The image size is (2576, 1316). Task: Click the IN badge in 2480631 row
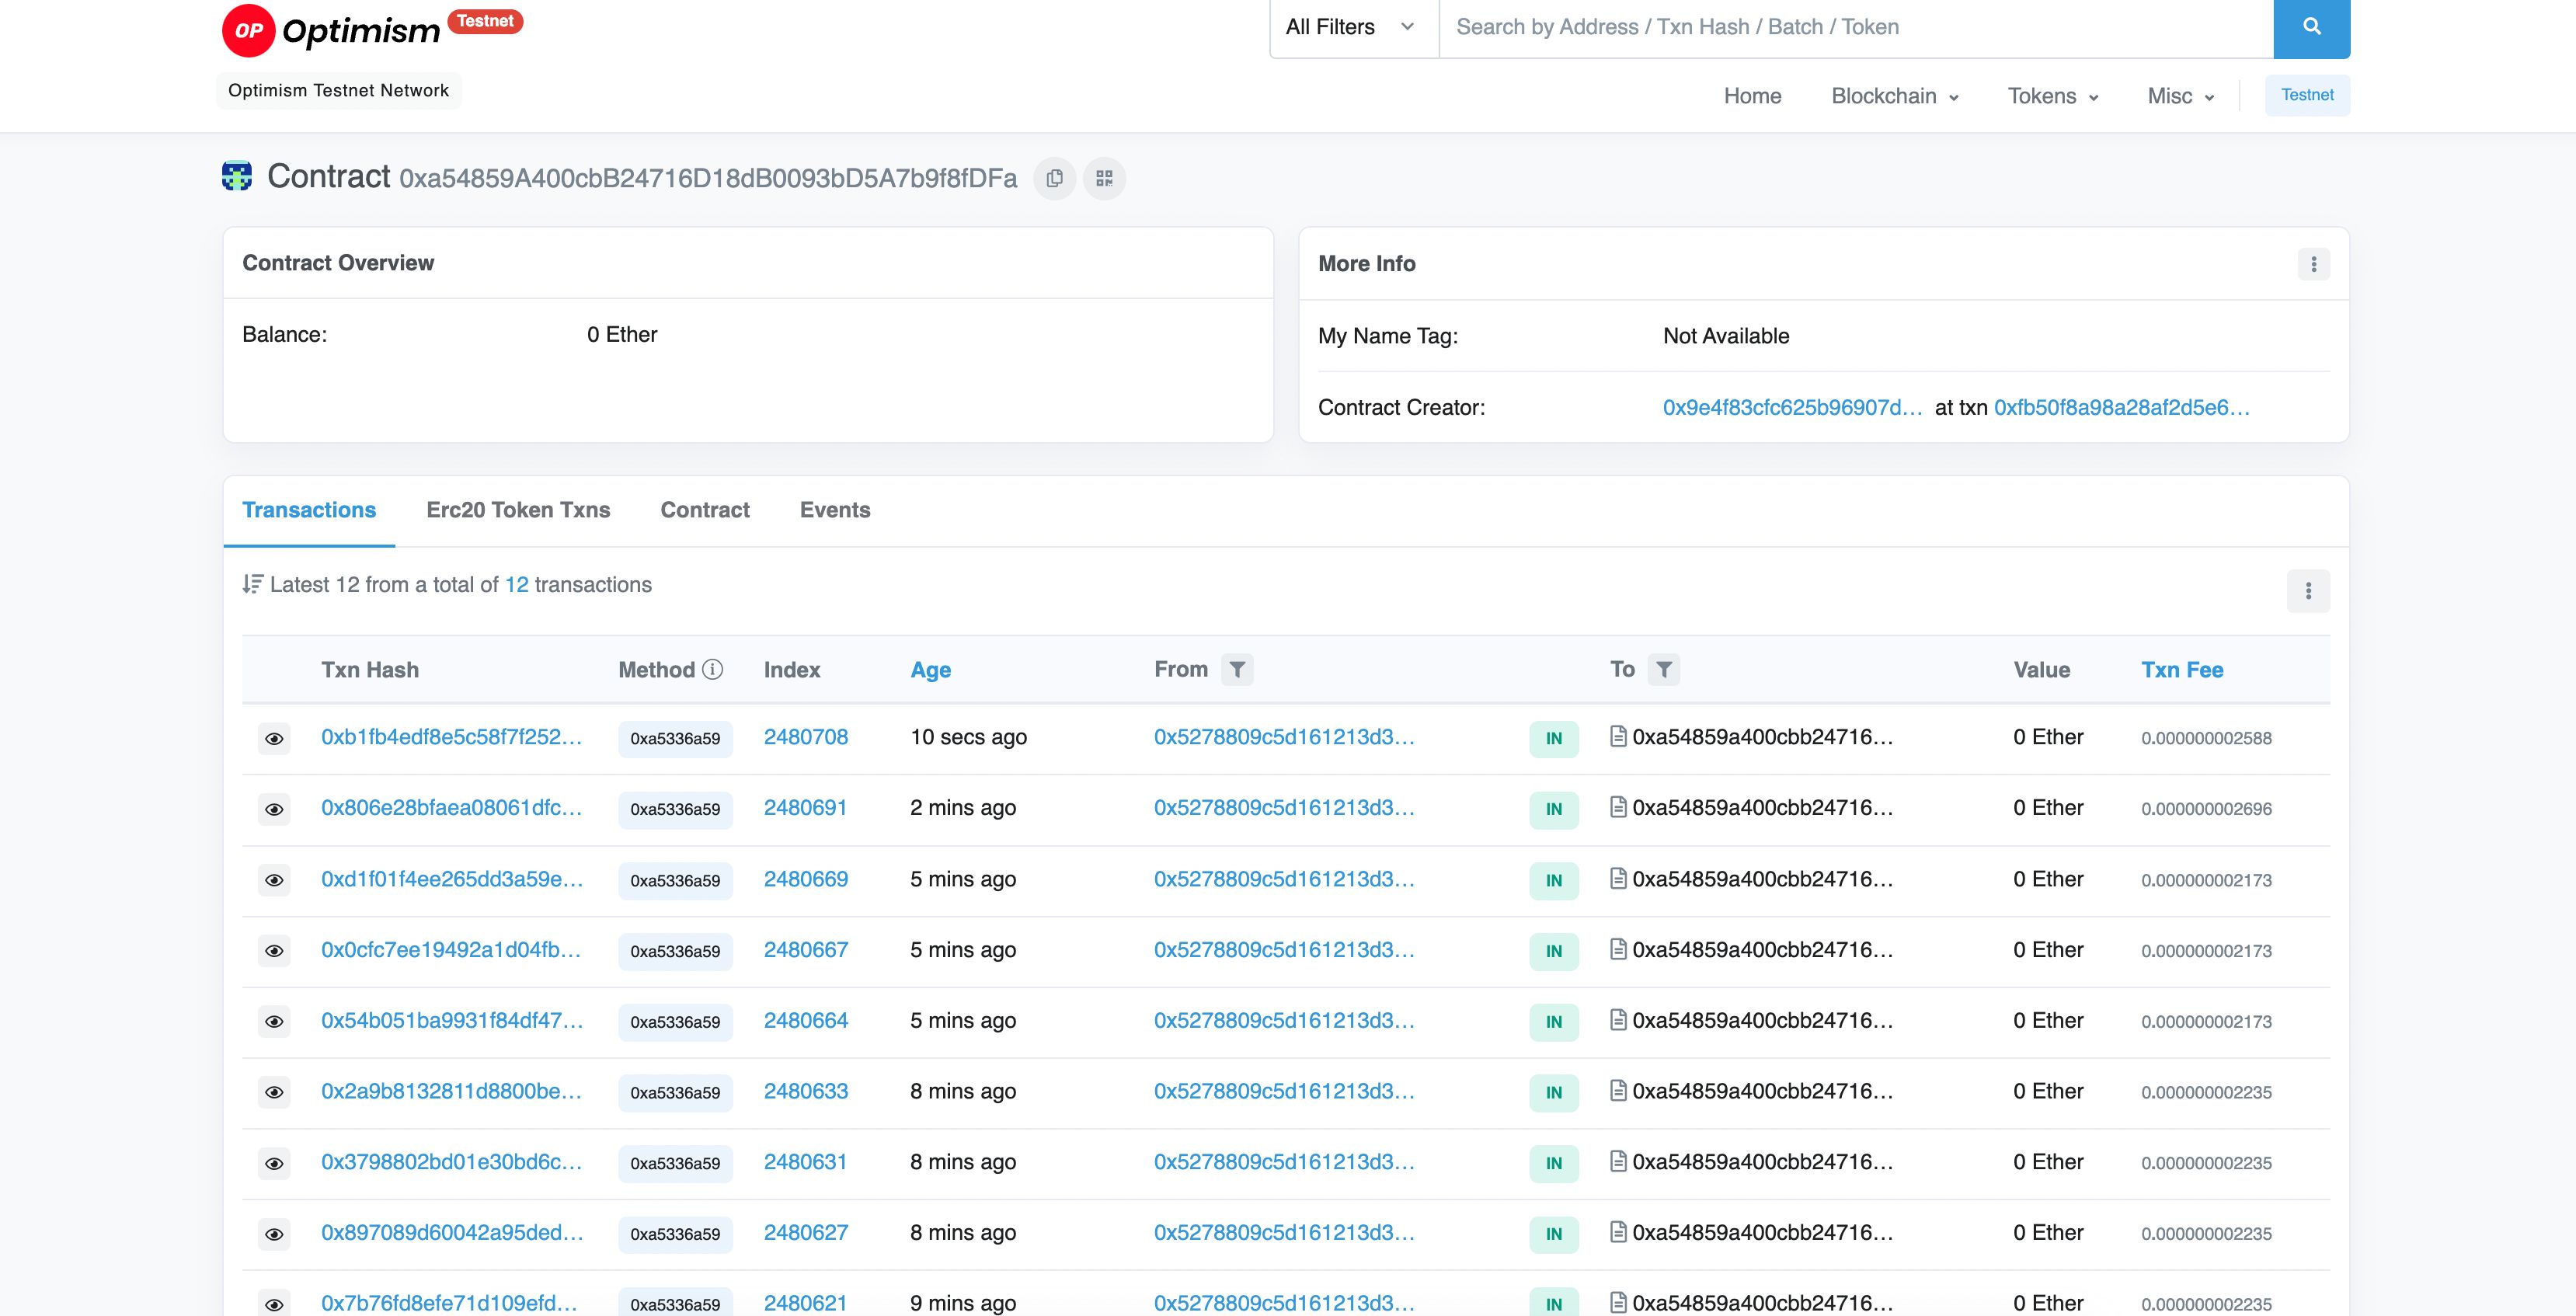tap(1554, 1163)
